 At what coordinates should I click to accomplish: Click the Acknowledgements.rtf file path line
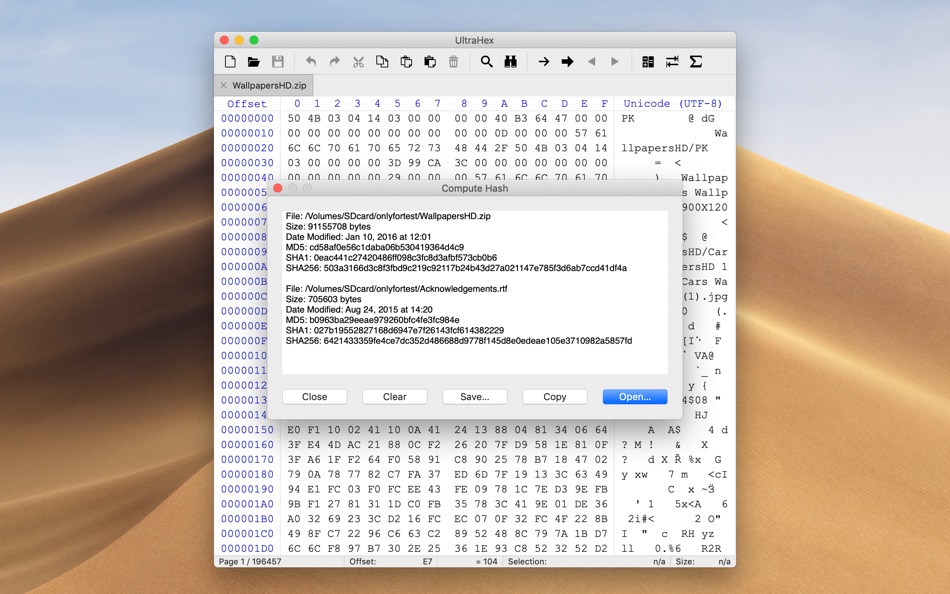click(396, 289)
